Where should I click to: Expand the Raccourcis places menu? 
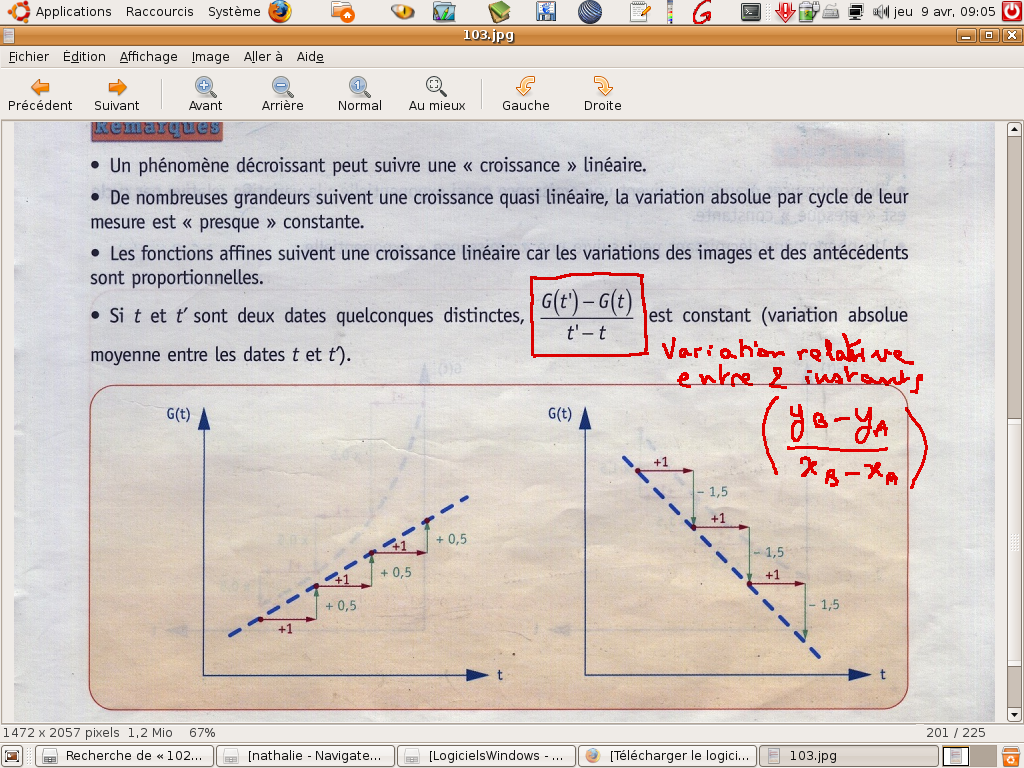click(x=160, y=12)
